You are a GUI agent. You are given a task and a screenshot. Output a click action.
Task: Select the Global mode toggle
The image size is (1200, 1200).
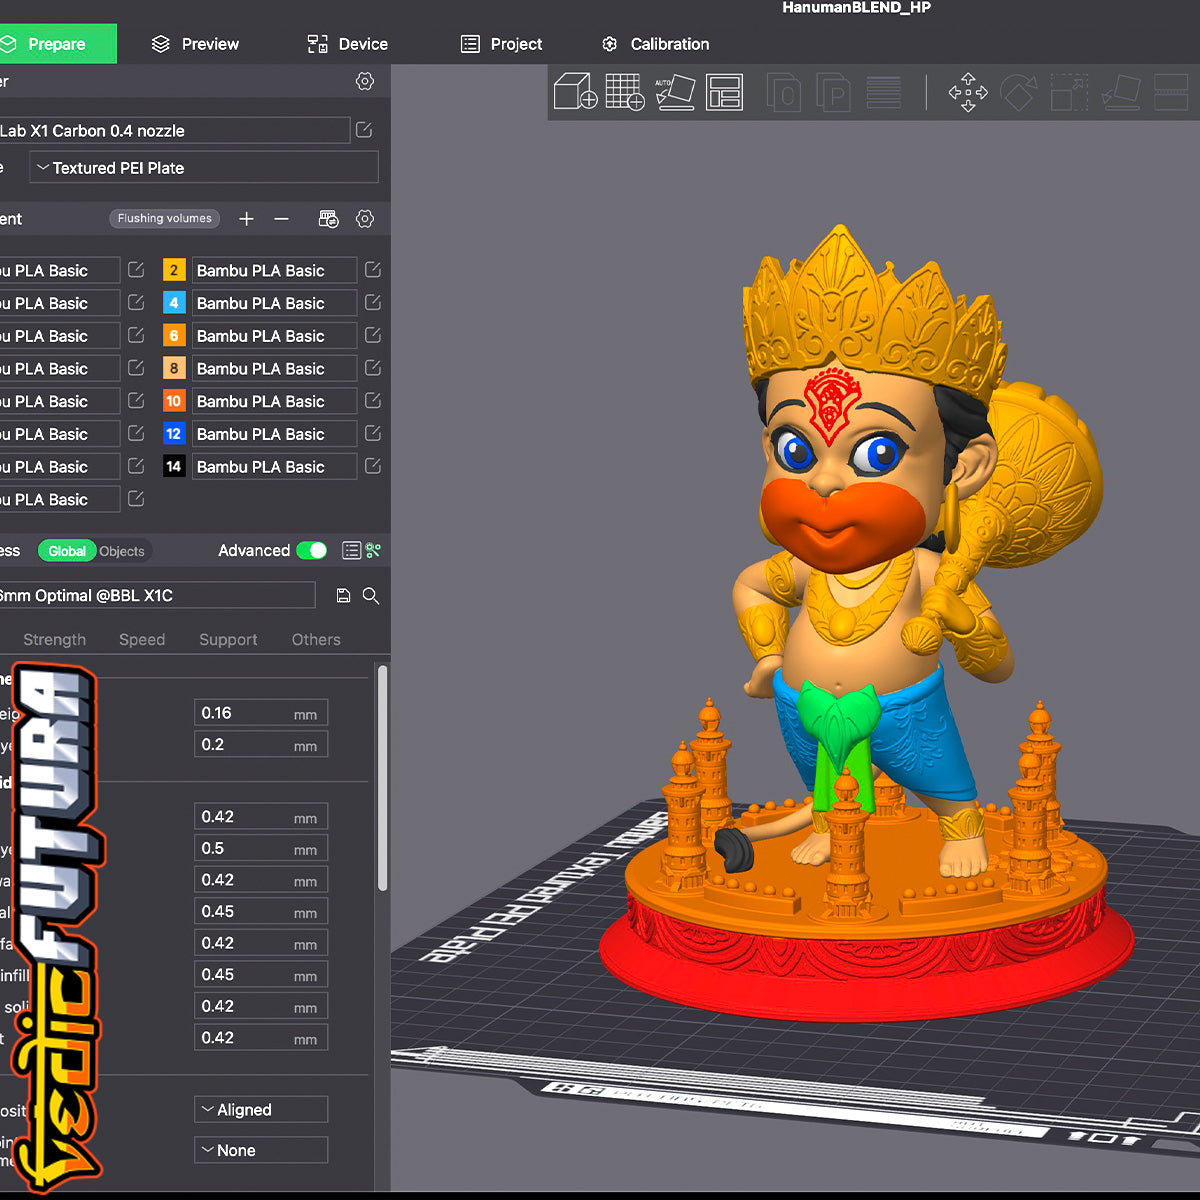pyautogui.click(x=67, y=551)
